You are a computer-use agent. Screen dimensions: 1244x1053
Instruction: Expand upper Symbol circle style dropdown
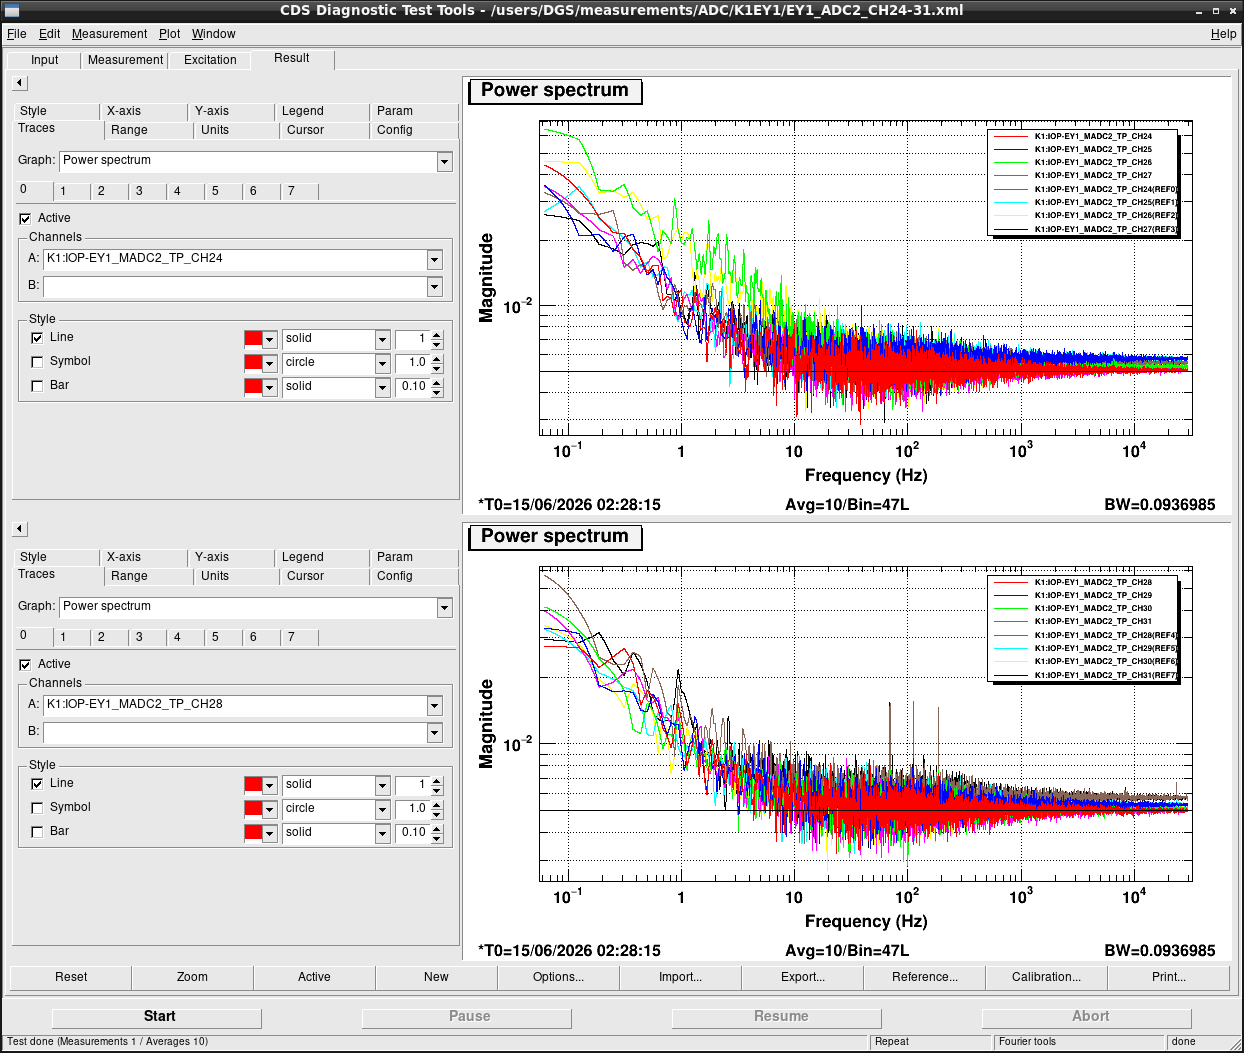coord(382,363)
